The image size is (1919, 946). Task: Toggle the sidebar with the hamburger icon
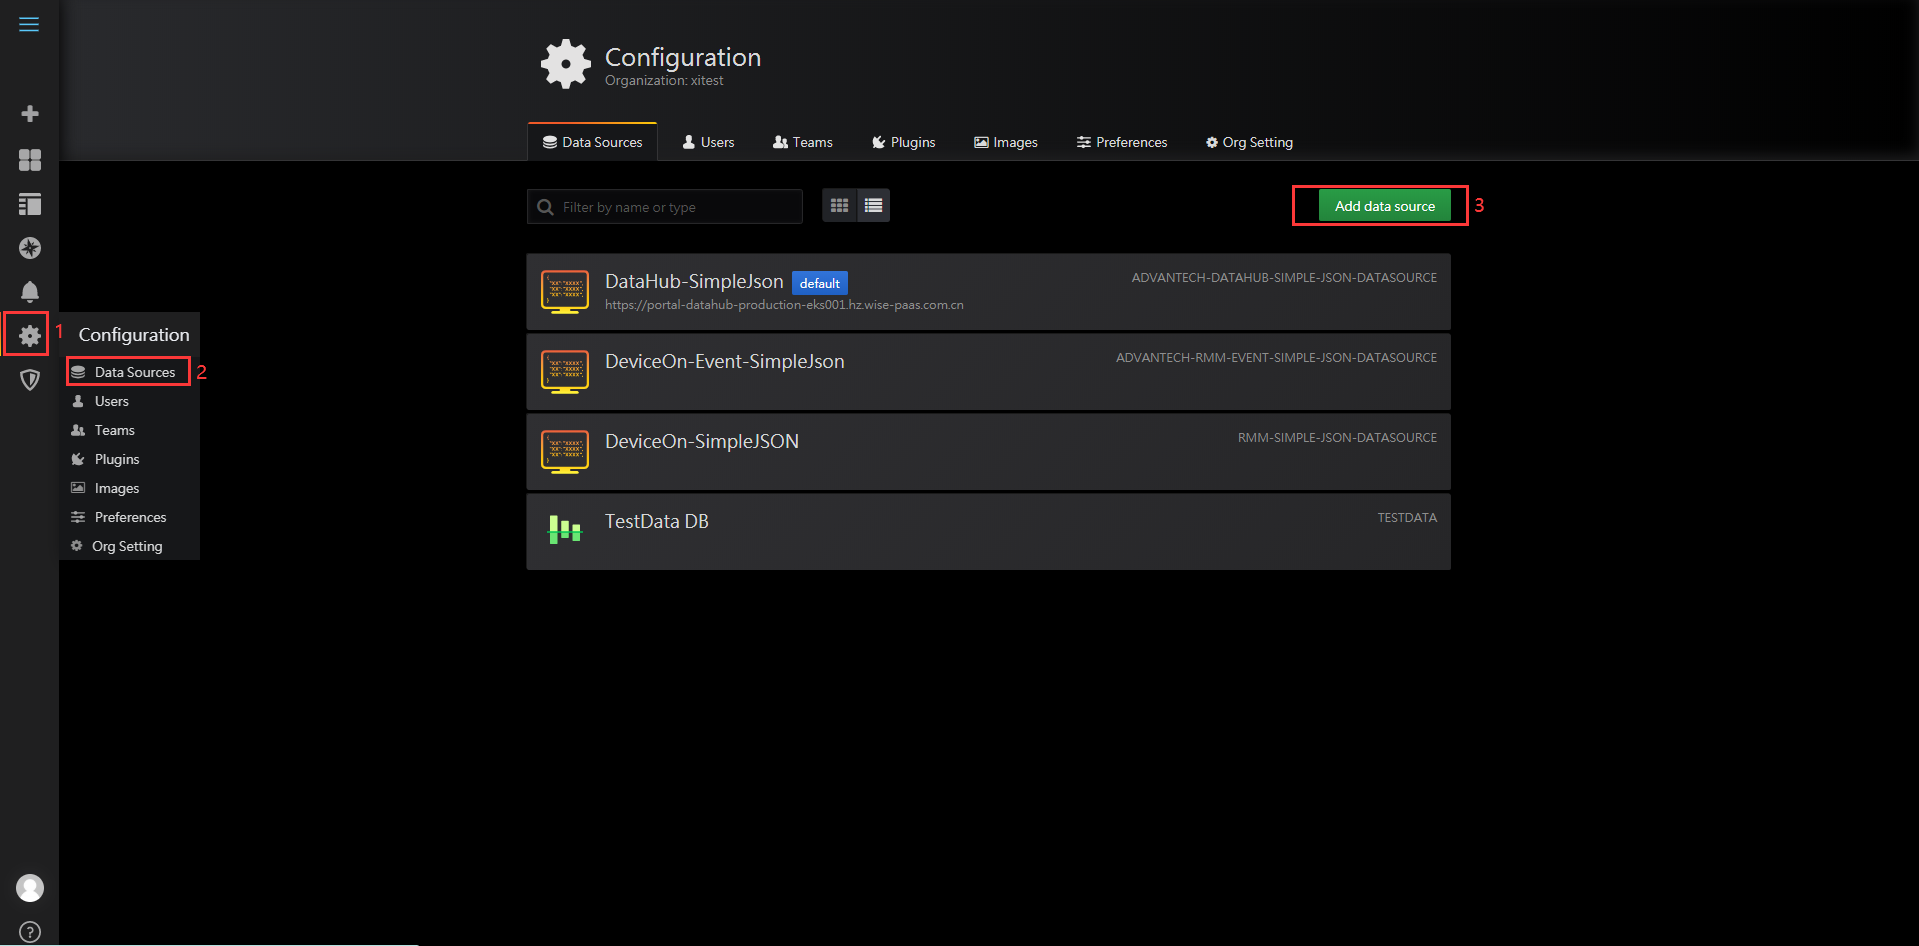[29, 24]
